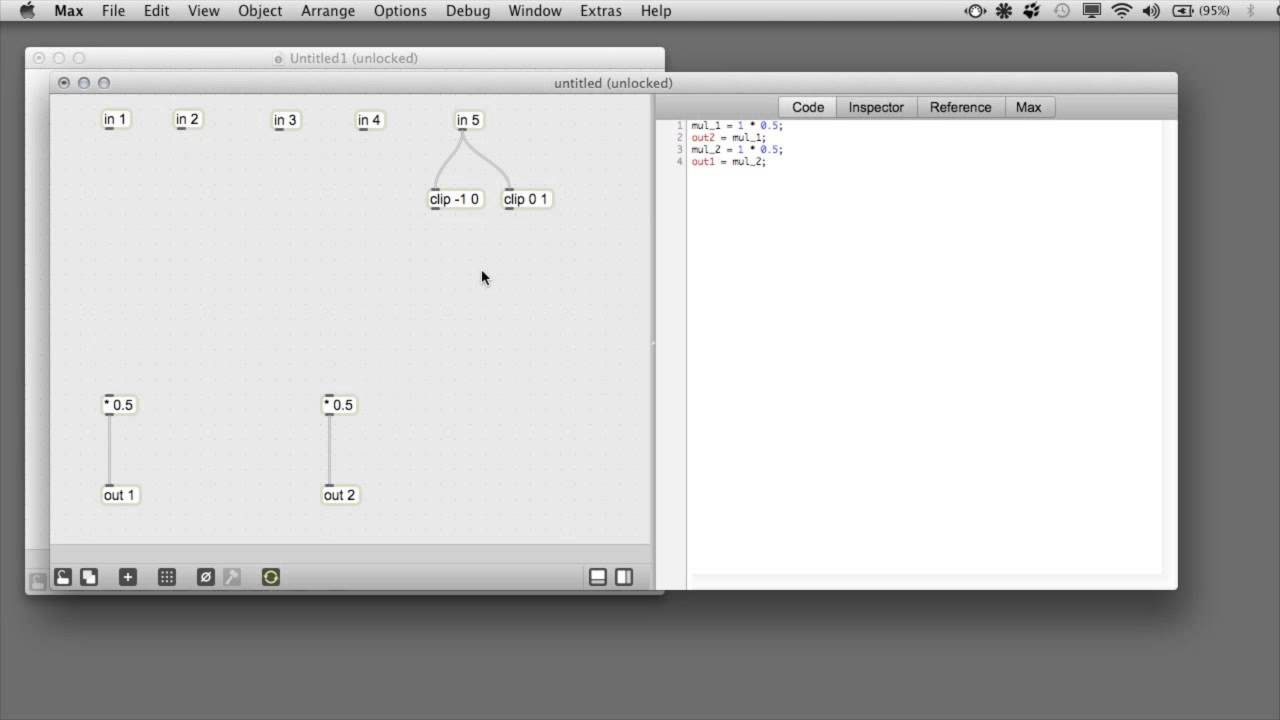This screenshot has width=1280, height=720.
Task: Toggle the bottom panel view icon
Action: click(x=598, y=577)
